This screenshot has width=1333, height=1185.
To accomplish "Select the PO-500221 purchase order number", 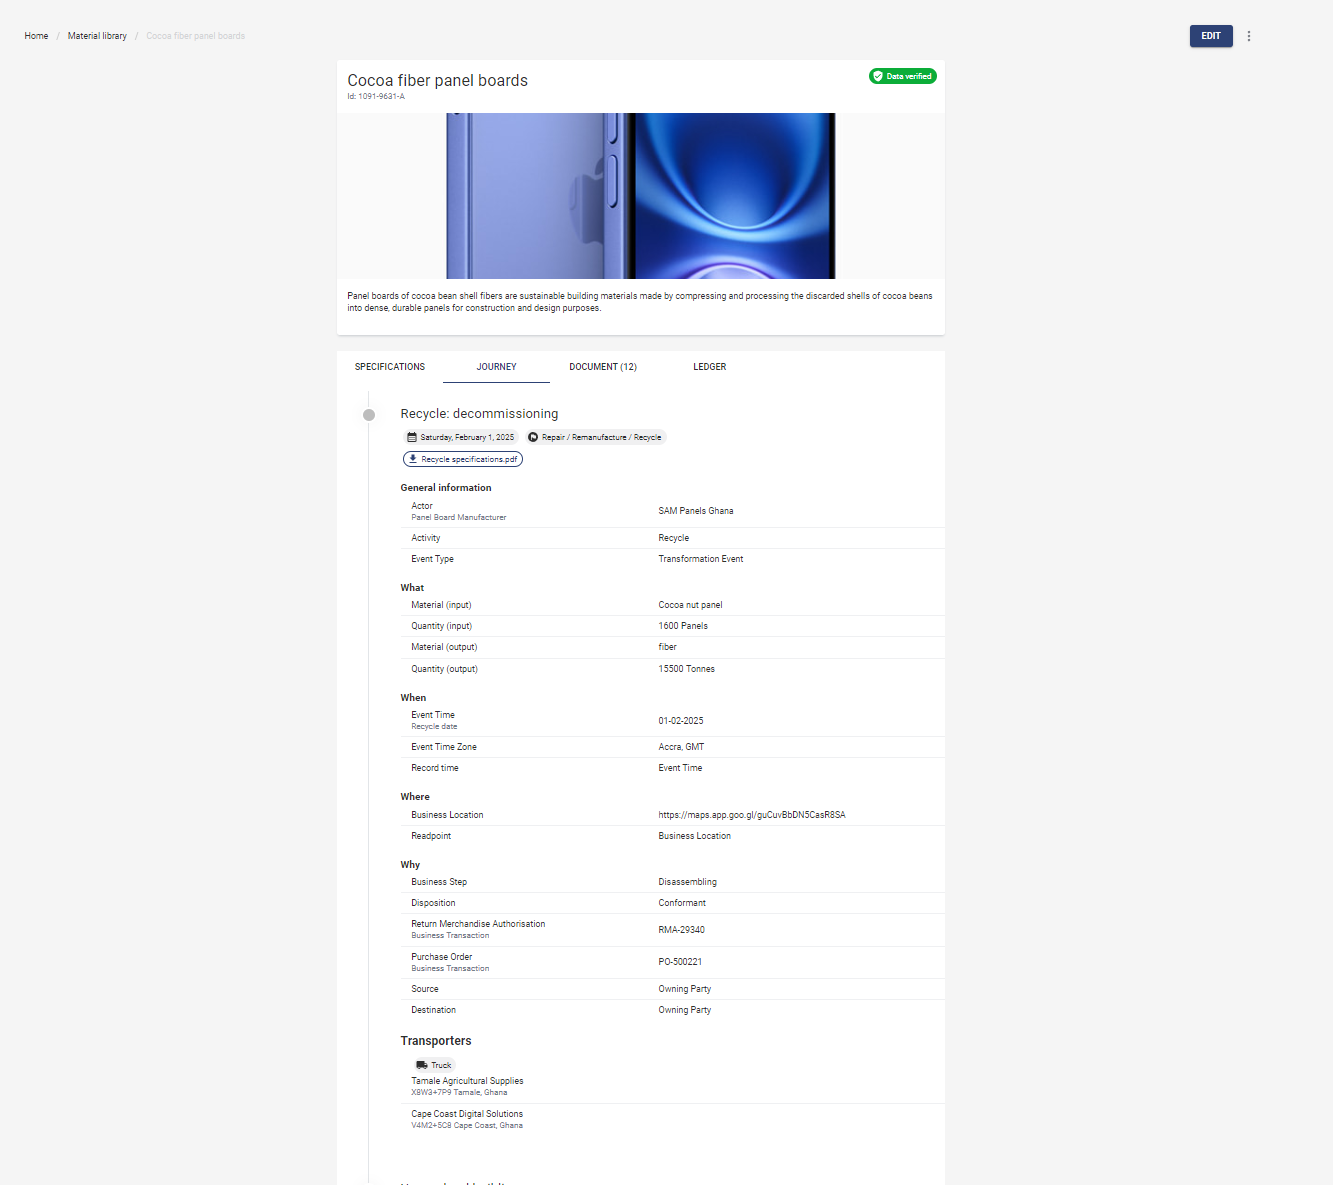I will [680, 962].
